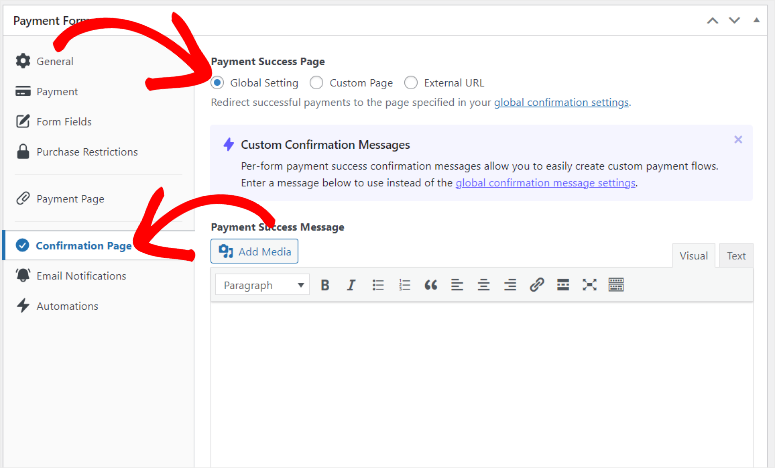This screenshot has width=775, height=468.
Task: Click inside the Payment Success Message editor
Action: (482, 384)
